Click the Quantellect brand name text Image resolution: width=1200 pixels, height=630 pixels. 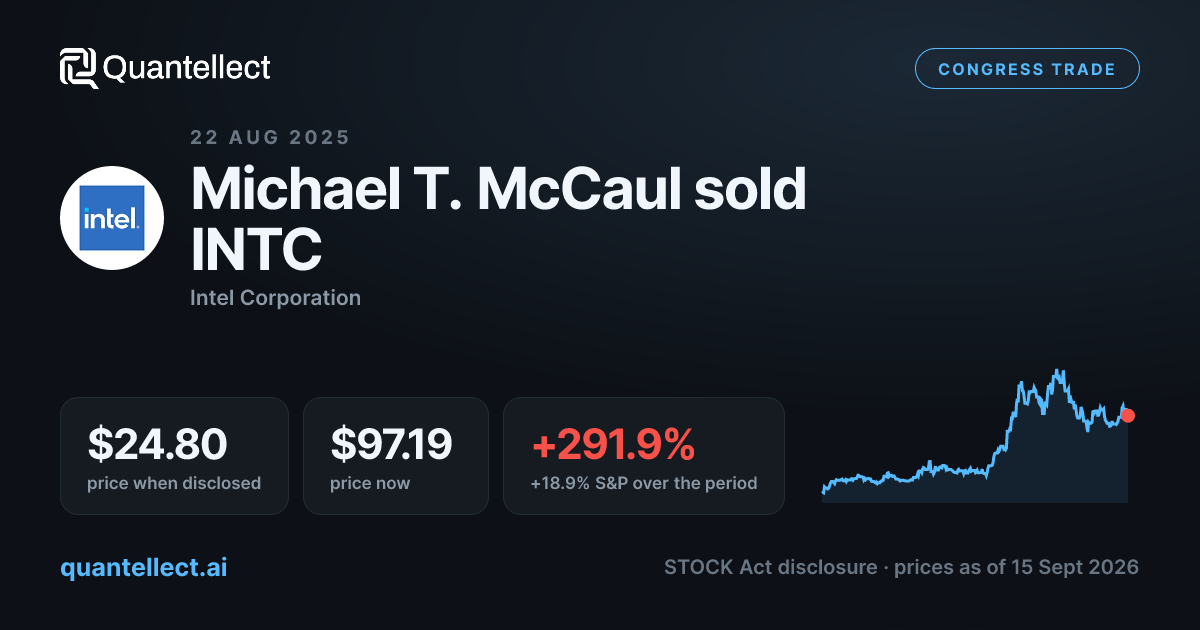point(187,68)
